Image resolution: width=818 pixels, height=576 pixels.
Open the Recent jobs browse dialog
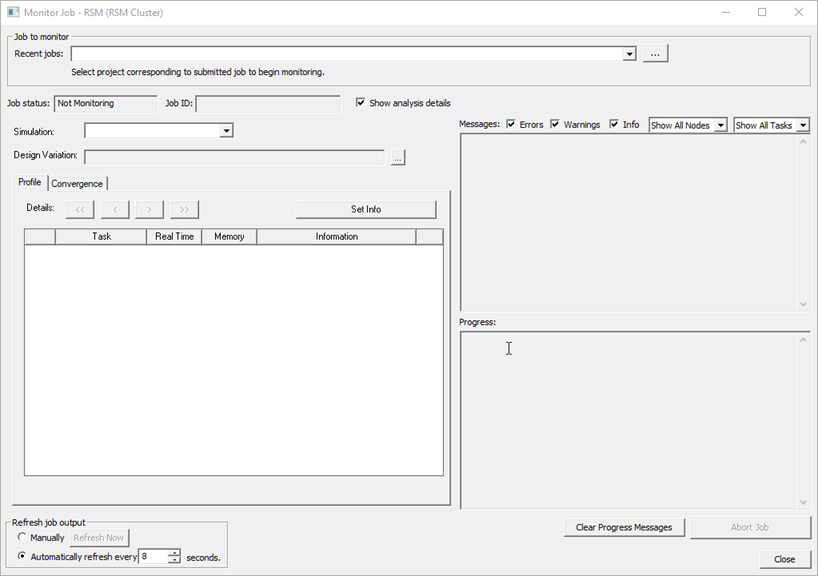(655, 53)
